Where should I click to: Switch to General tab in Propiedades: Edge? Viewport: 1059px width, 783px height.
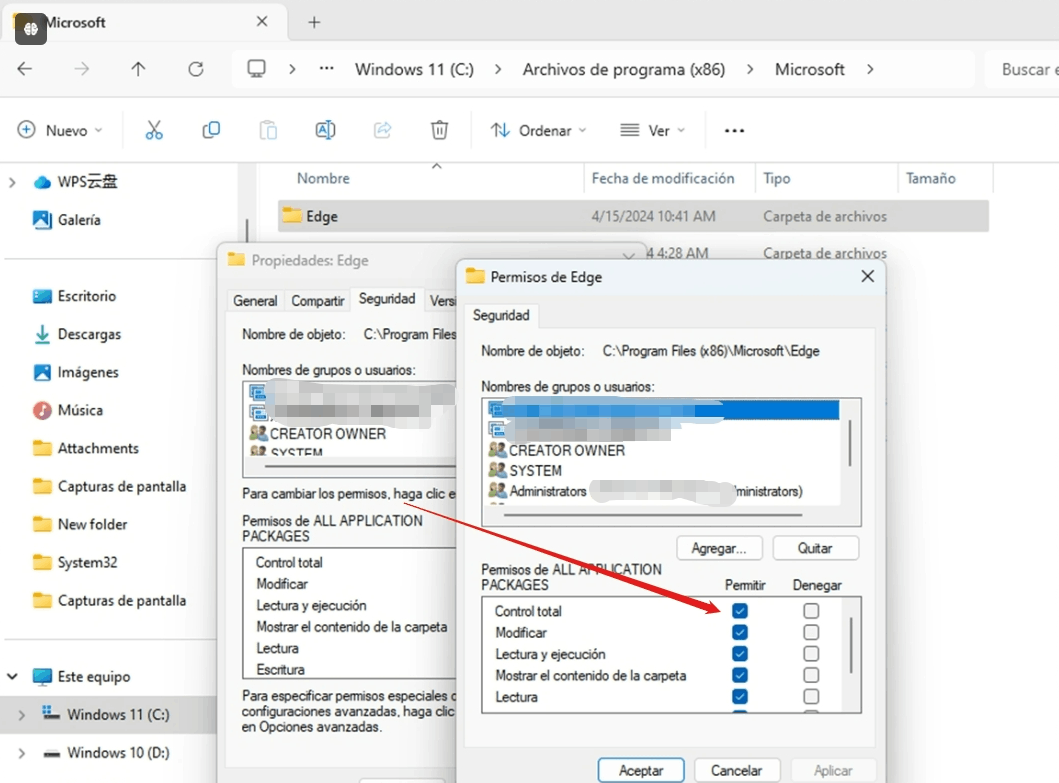pos(255,301)
